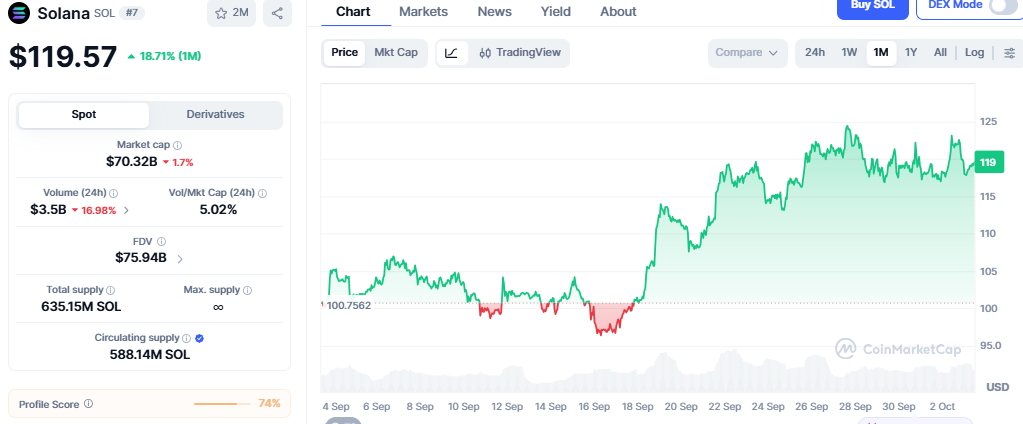Viewport: 1023px width, 424px height.
Task: Click the $75.94B FDV value
Action: point(141,258)
